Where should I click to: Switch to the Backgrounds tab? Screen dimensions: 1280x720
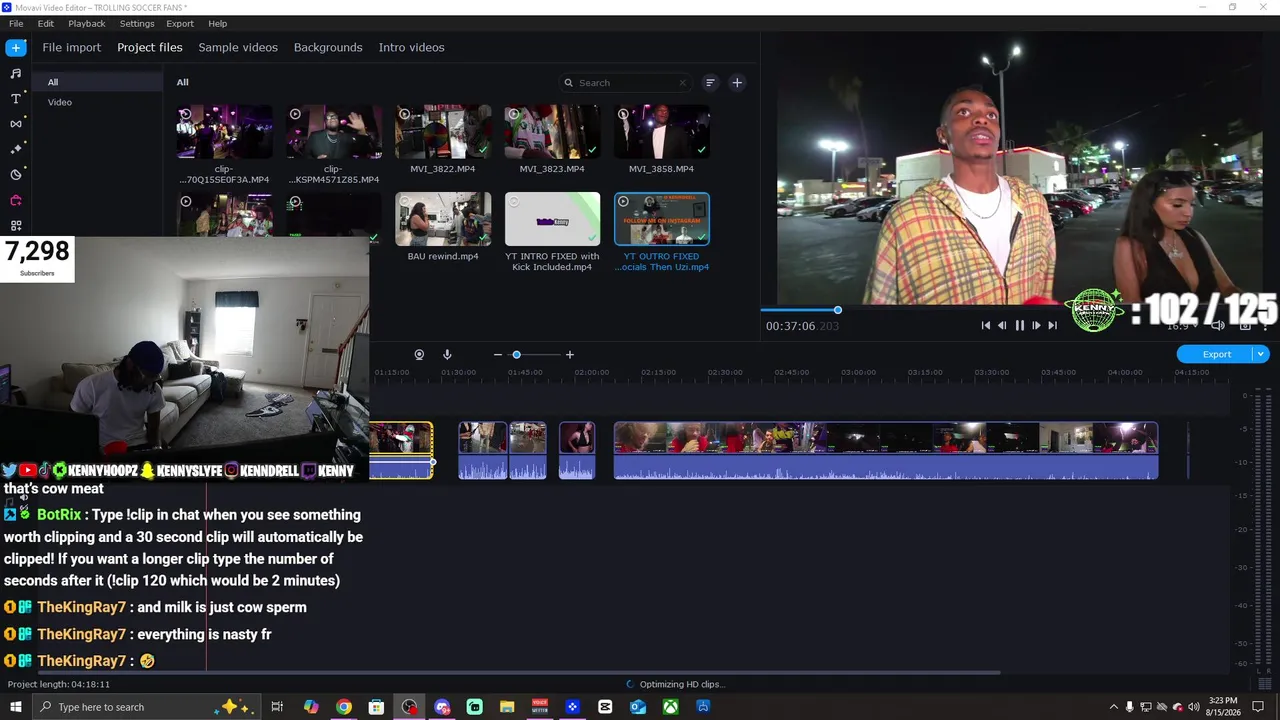[328, 47]
